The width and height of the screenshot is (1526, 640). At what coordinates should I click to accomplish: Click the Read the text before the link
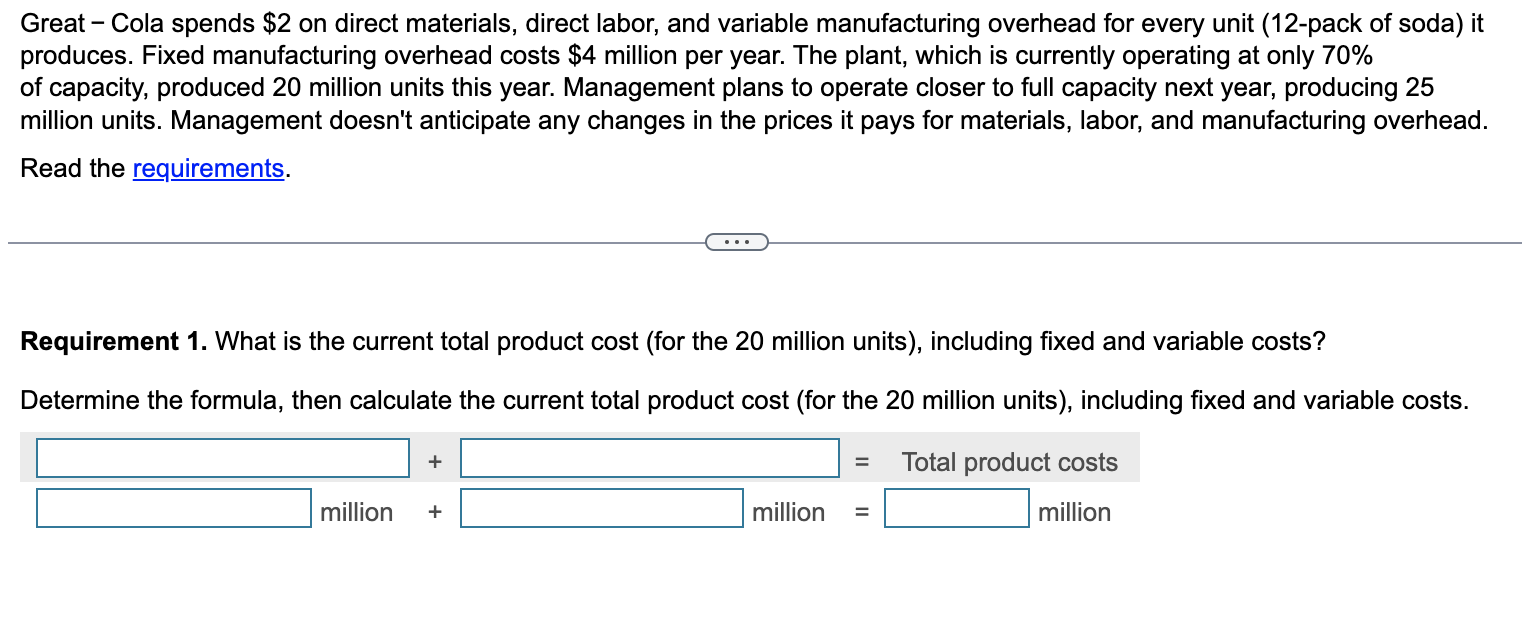click(70, 168)
